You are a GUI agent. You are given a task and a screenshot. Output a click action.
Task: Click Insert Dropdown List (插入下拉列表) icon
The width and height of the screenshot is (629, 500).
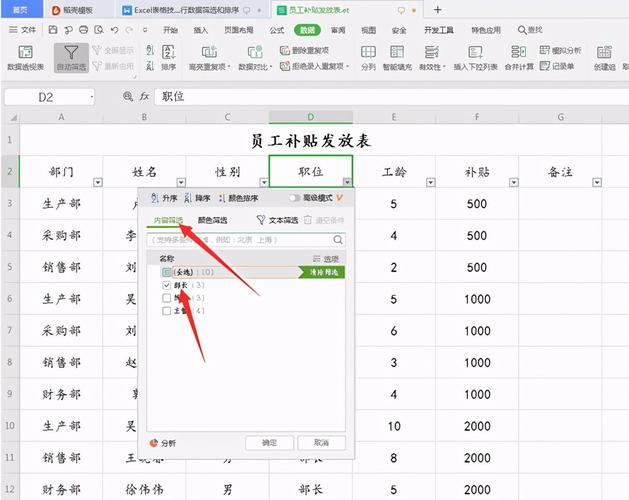click(x=475, y=58)
